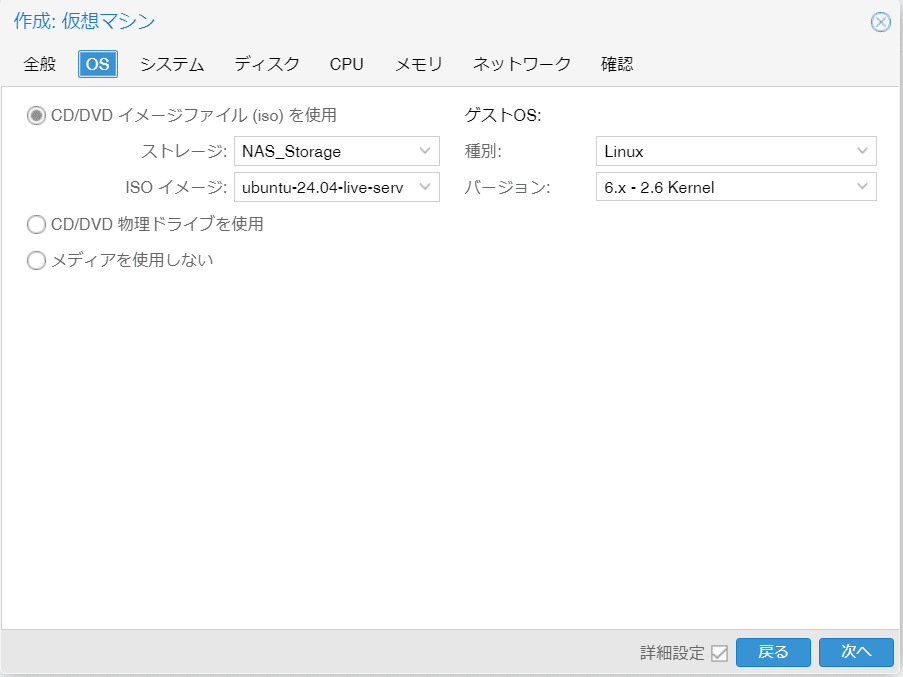Switch to the 全般 tab
Image resolution: width=903 pixels, height=677 pixels.
coord(40,64)
